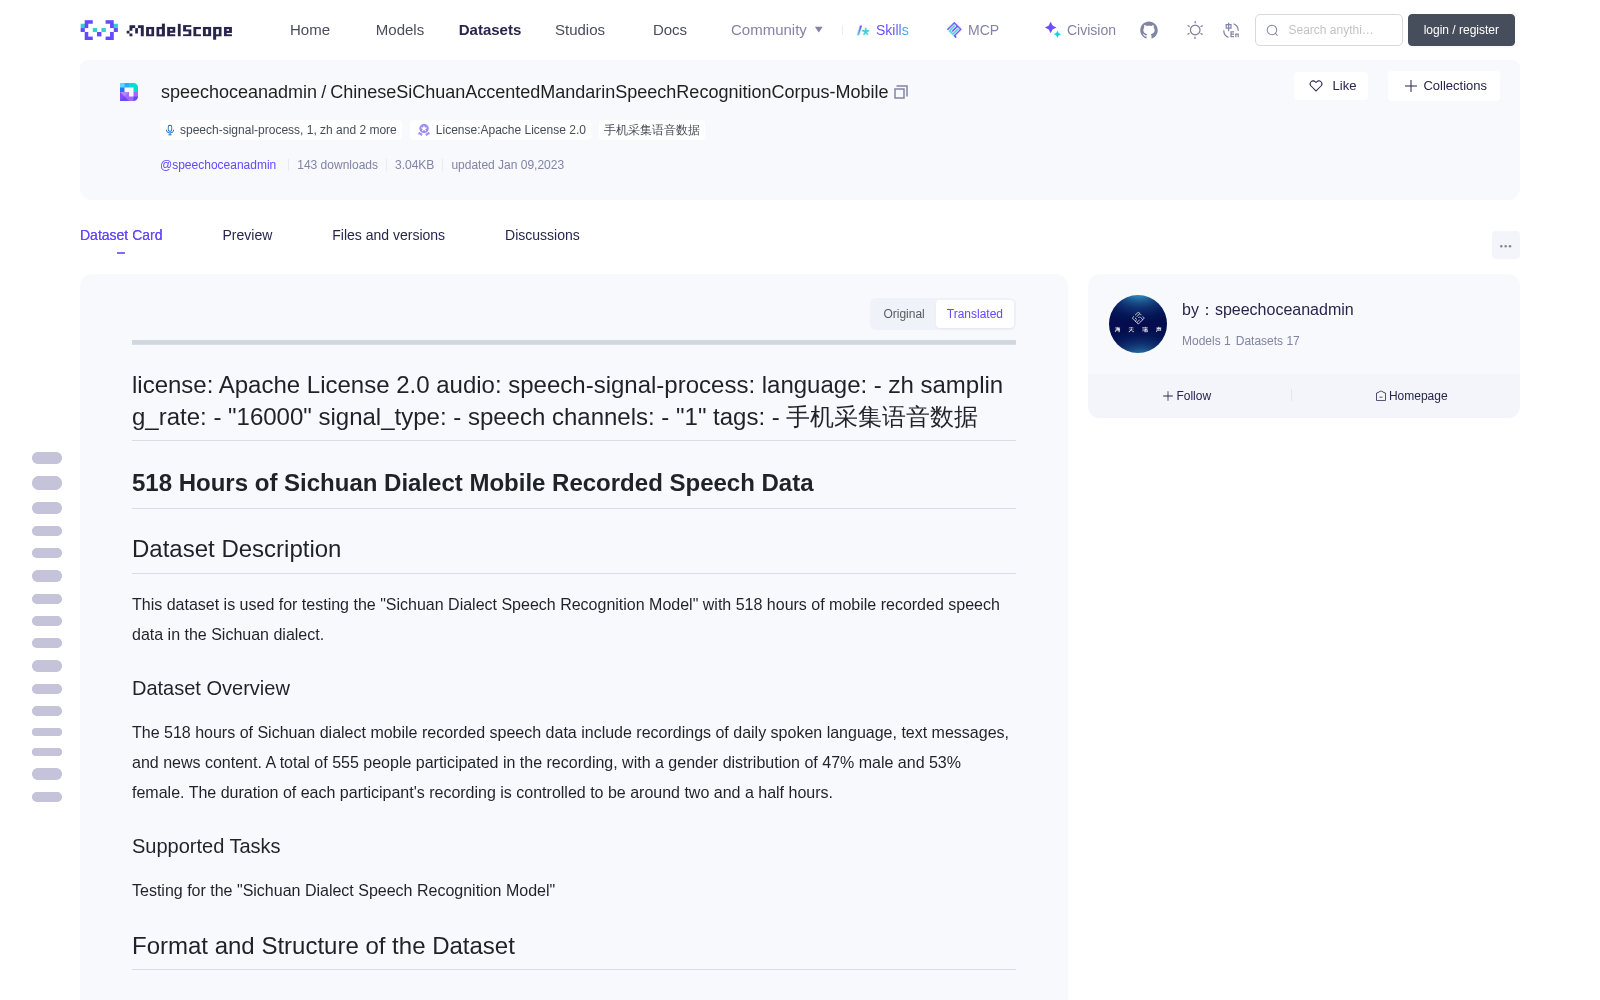The height and width of the screenshot is (1000, 1600).
Task: Click the 'Dataset Overview' heading
Action: (x=211, y=688)
